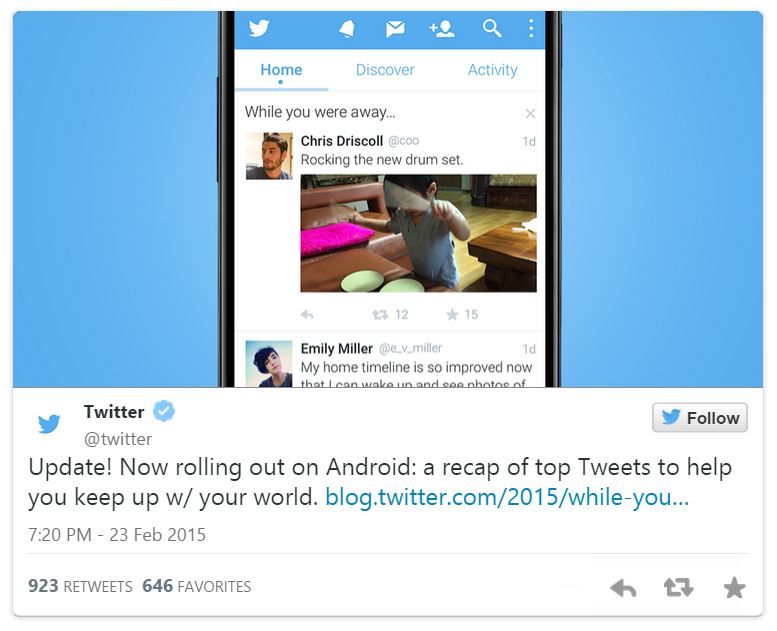Open the search magnifier icon
This screenshot has height=631, width=777.
point(492,29)
